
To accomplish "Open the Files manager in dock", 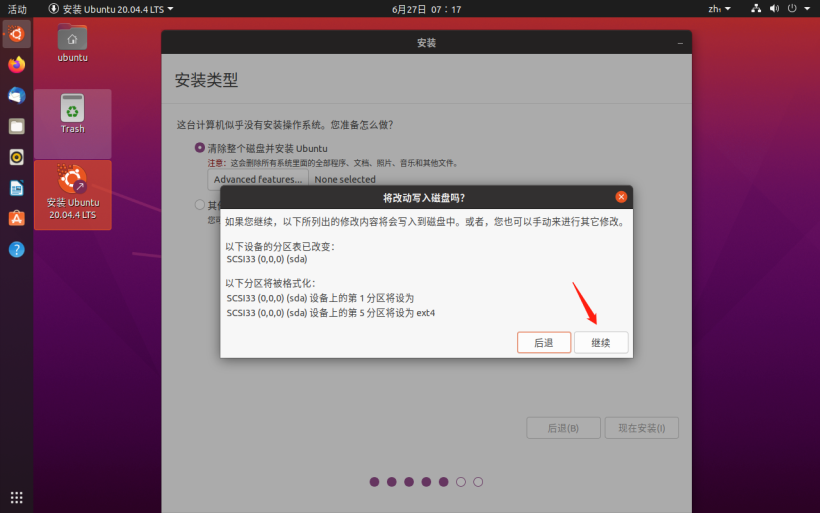I will pyautogui.click(x=16, y=126).
